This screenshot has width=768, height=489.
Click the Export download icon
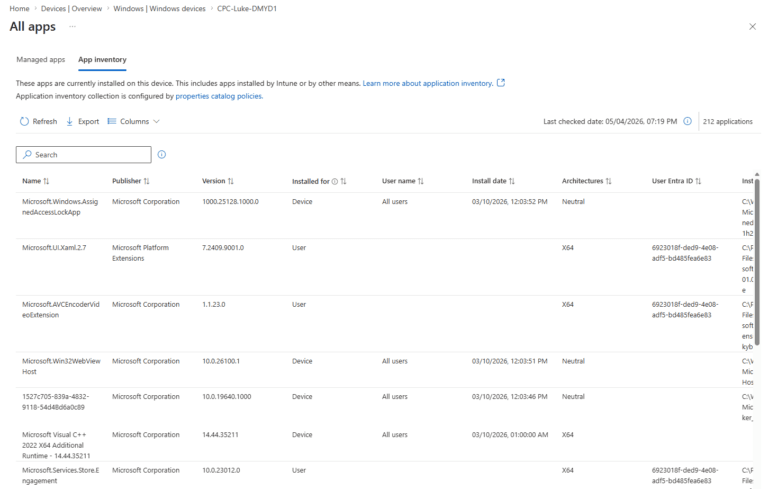70,122
